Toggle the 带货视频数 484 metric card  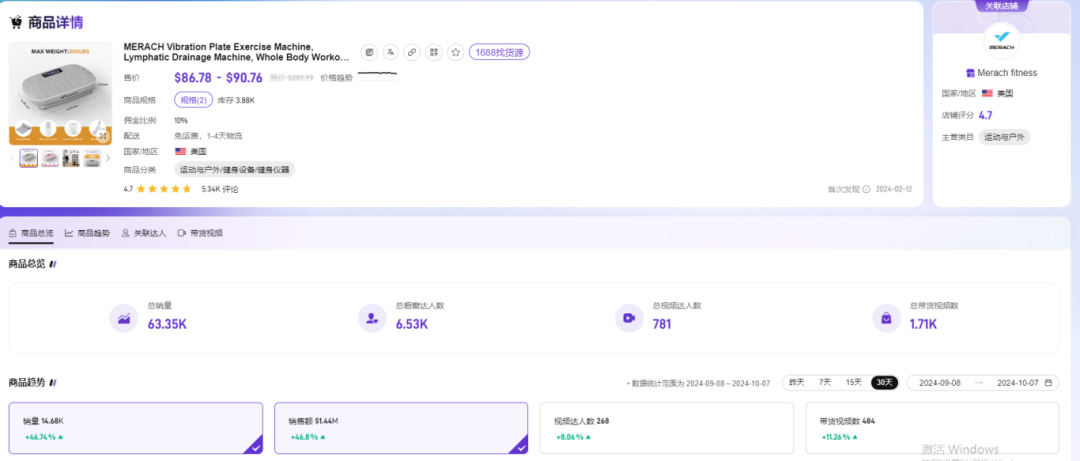coord(933,428)
